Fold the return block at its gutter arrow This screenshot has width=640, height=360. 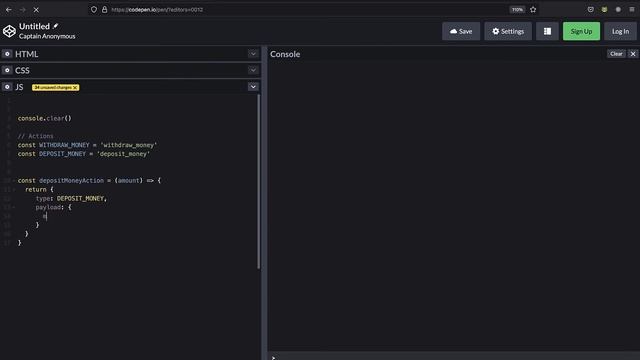[x=14, y=189]
